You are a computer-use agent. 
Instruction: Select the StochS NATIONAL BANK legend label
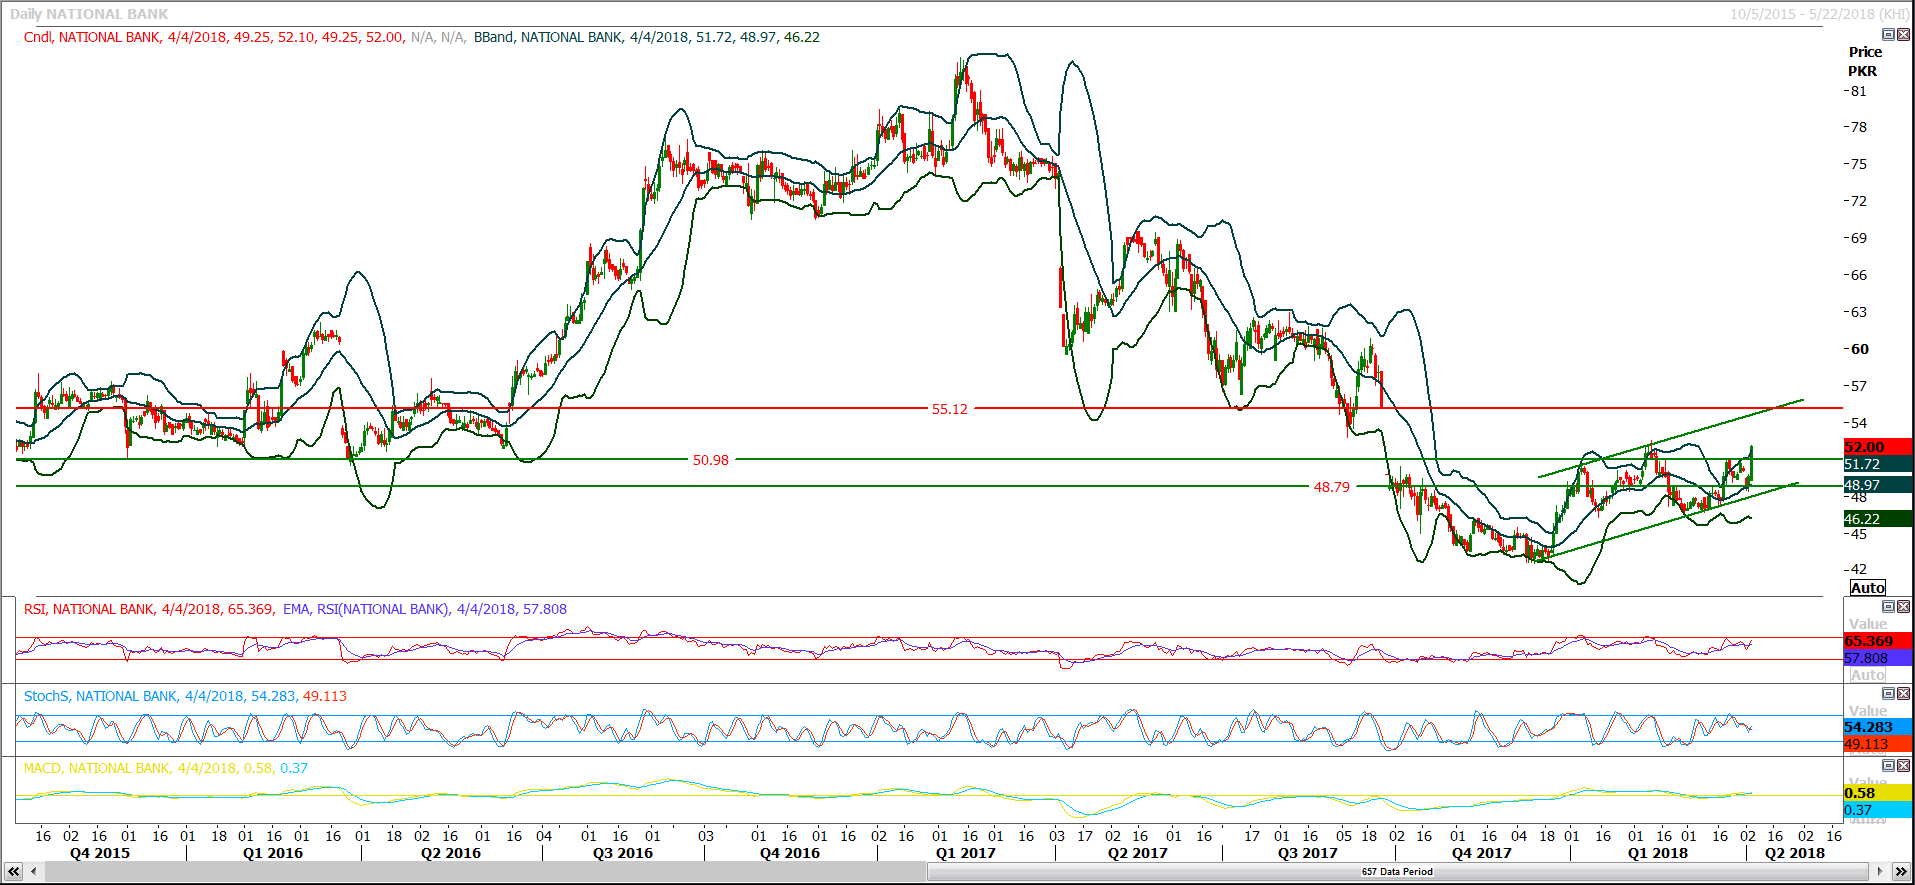(101, 696)
